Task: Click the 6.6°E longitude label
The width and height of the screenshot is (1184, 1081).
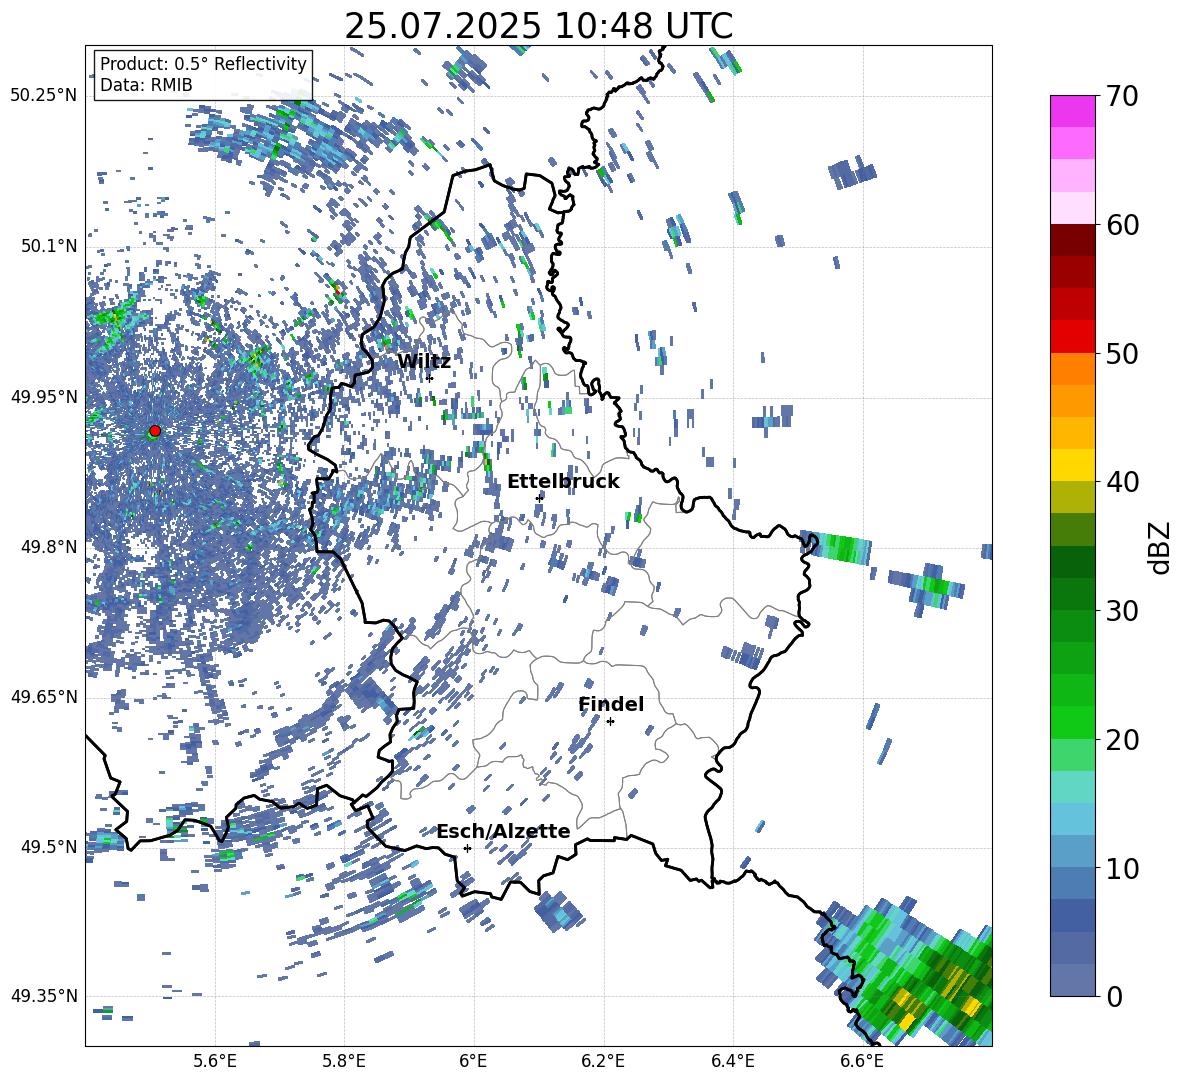Action: (x=862, y=1061)
